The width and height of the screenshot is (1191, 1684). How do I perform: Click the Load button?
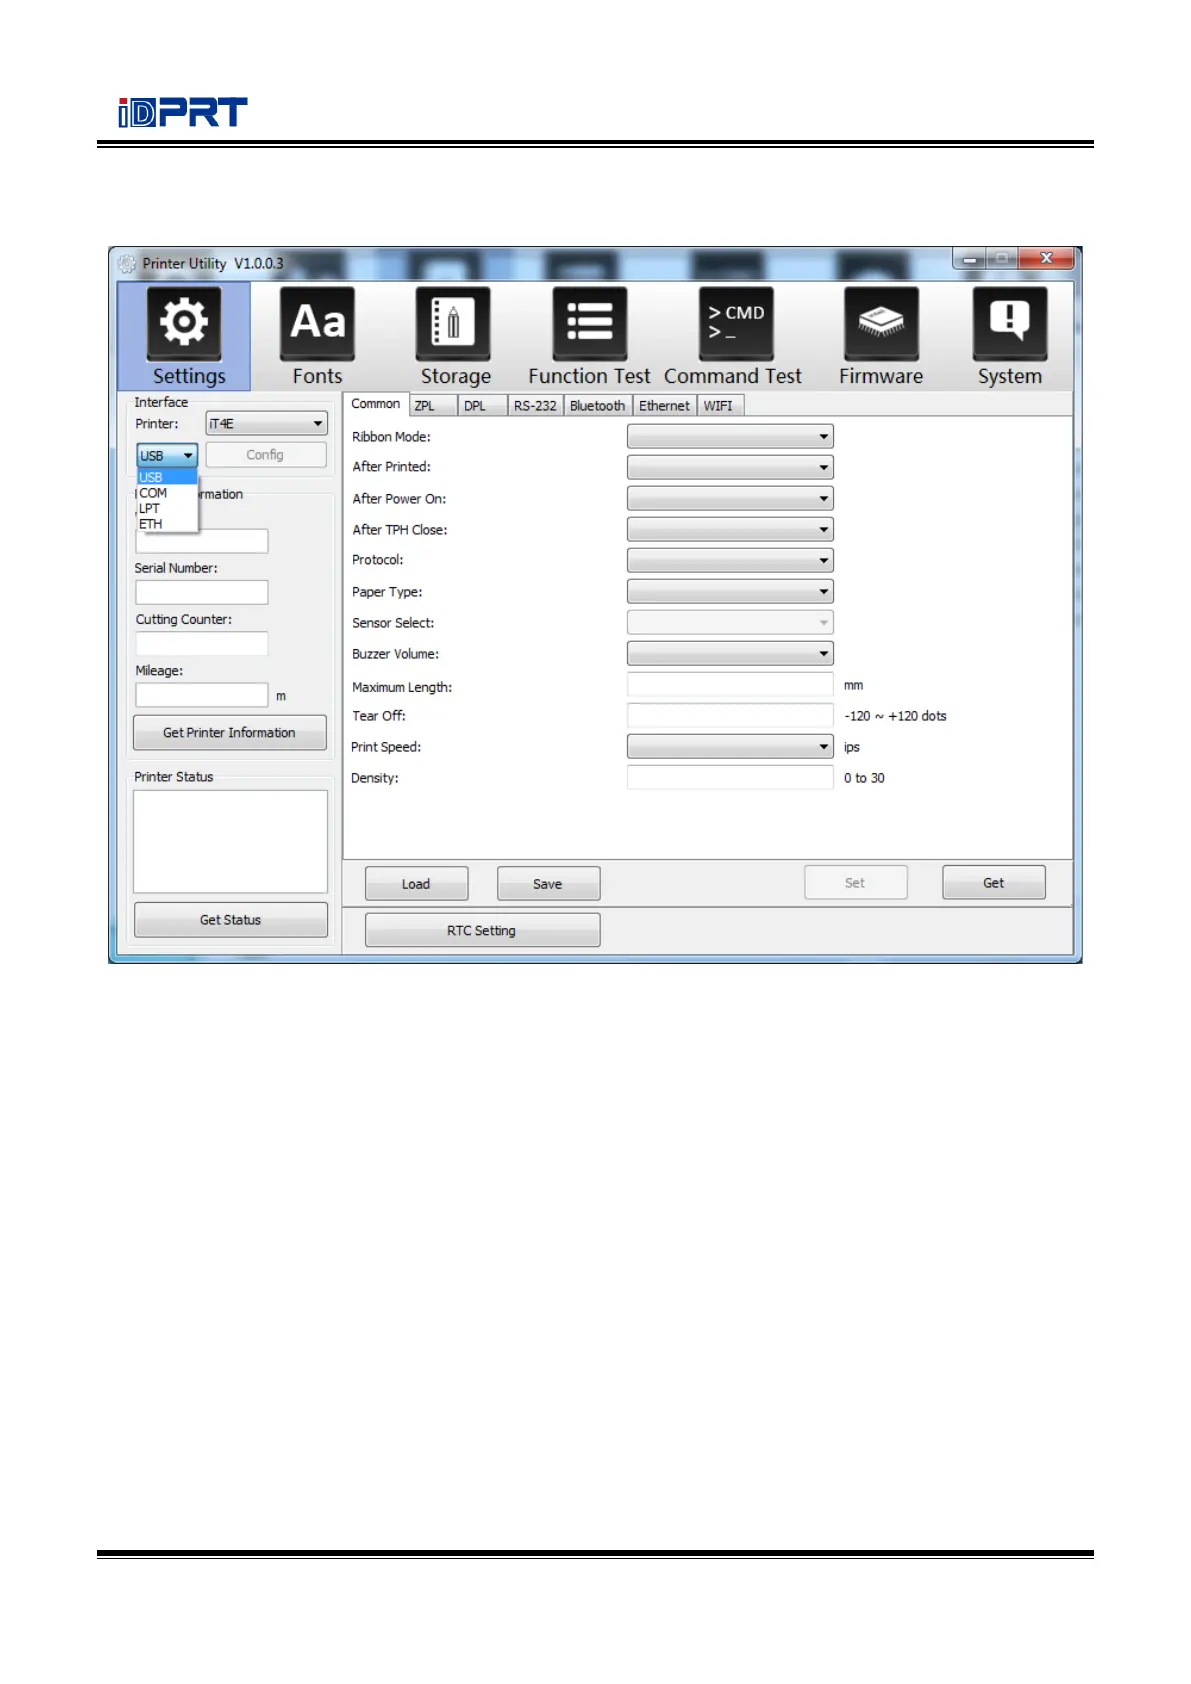416,884
